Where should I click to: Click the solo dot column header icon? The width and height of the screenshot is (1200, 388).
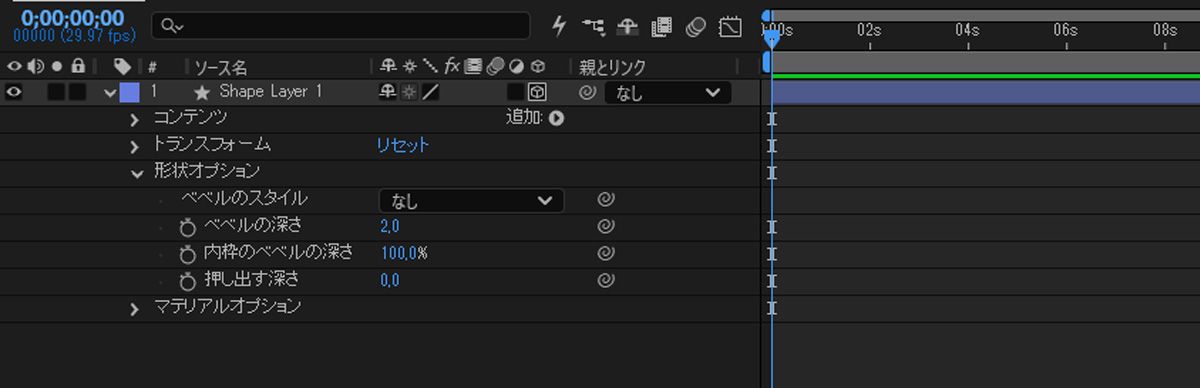coord(58,67)
